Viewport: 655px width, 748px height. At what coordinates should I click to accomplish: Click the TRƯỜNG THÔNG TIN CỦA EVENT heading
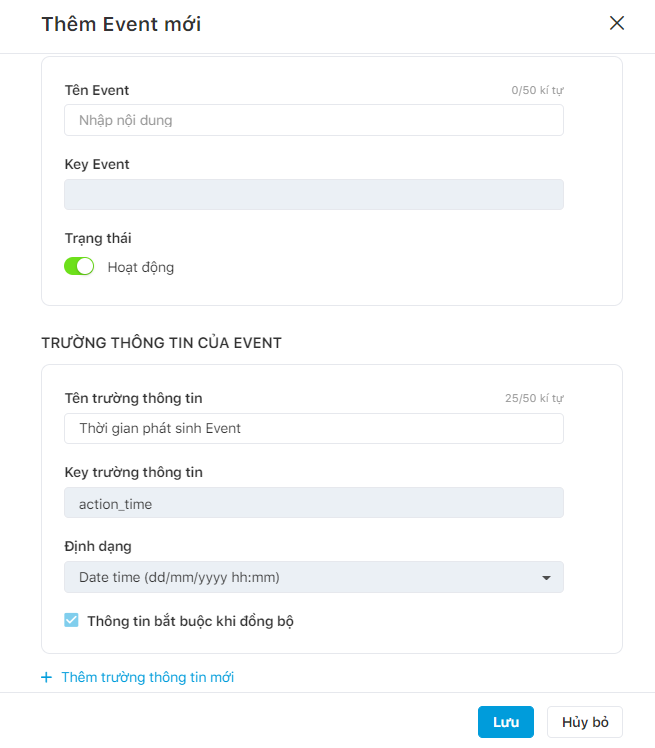(x=161, y=343)
